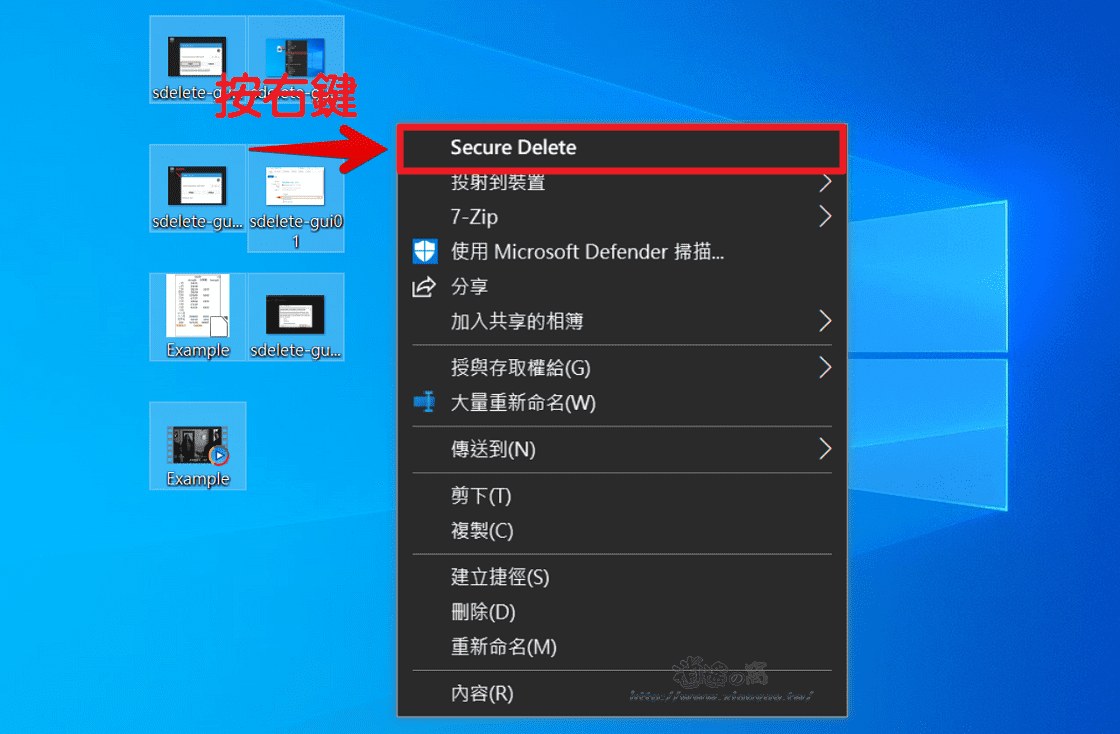The width and height of the screenshot is (1120, 734).
Task: Select 剪下(T) to cut the file
Action: tap(478, 495)
